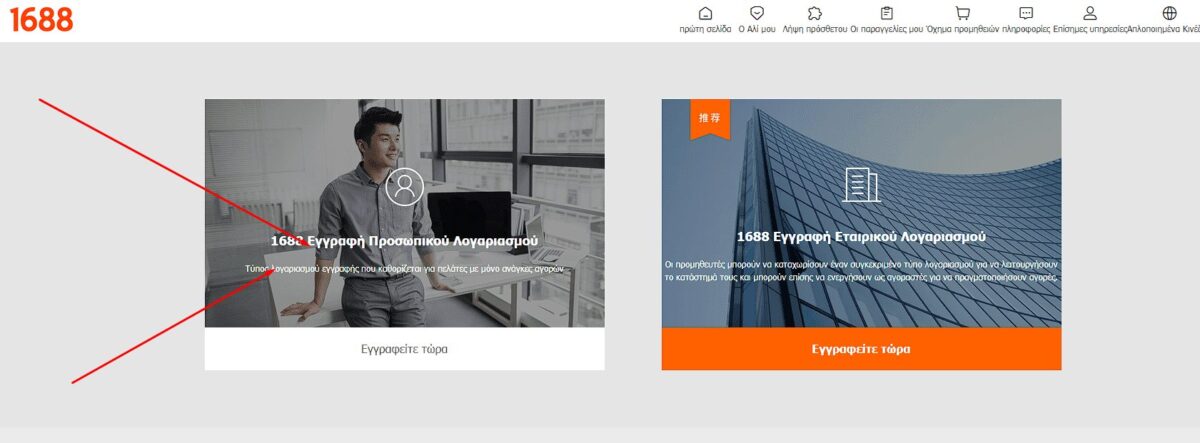
Task: Open the home page house icon
Action: (705, 13)
